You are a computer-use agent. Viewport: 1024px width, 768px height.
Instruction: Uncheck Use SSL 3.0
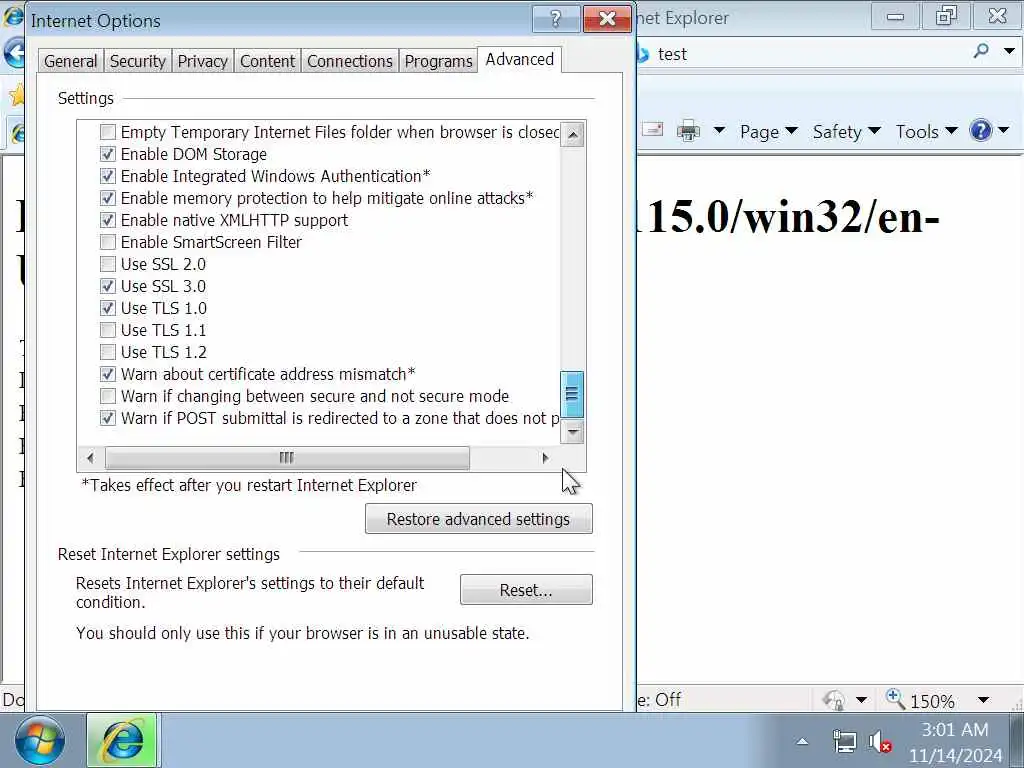pyautogui.click(x=108, y=287)
